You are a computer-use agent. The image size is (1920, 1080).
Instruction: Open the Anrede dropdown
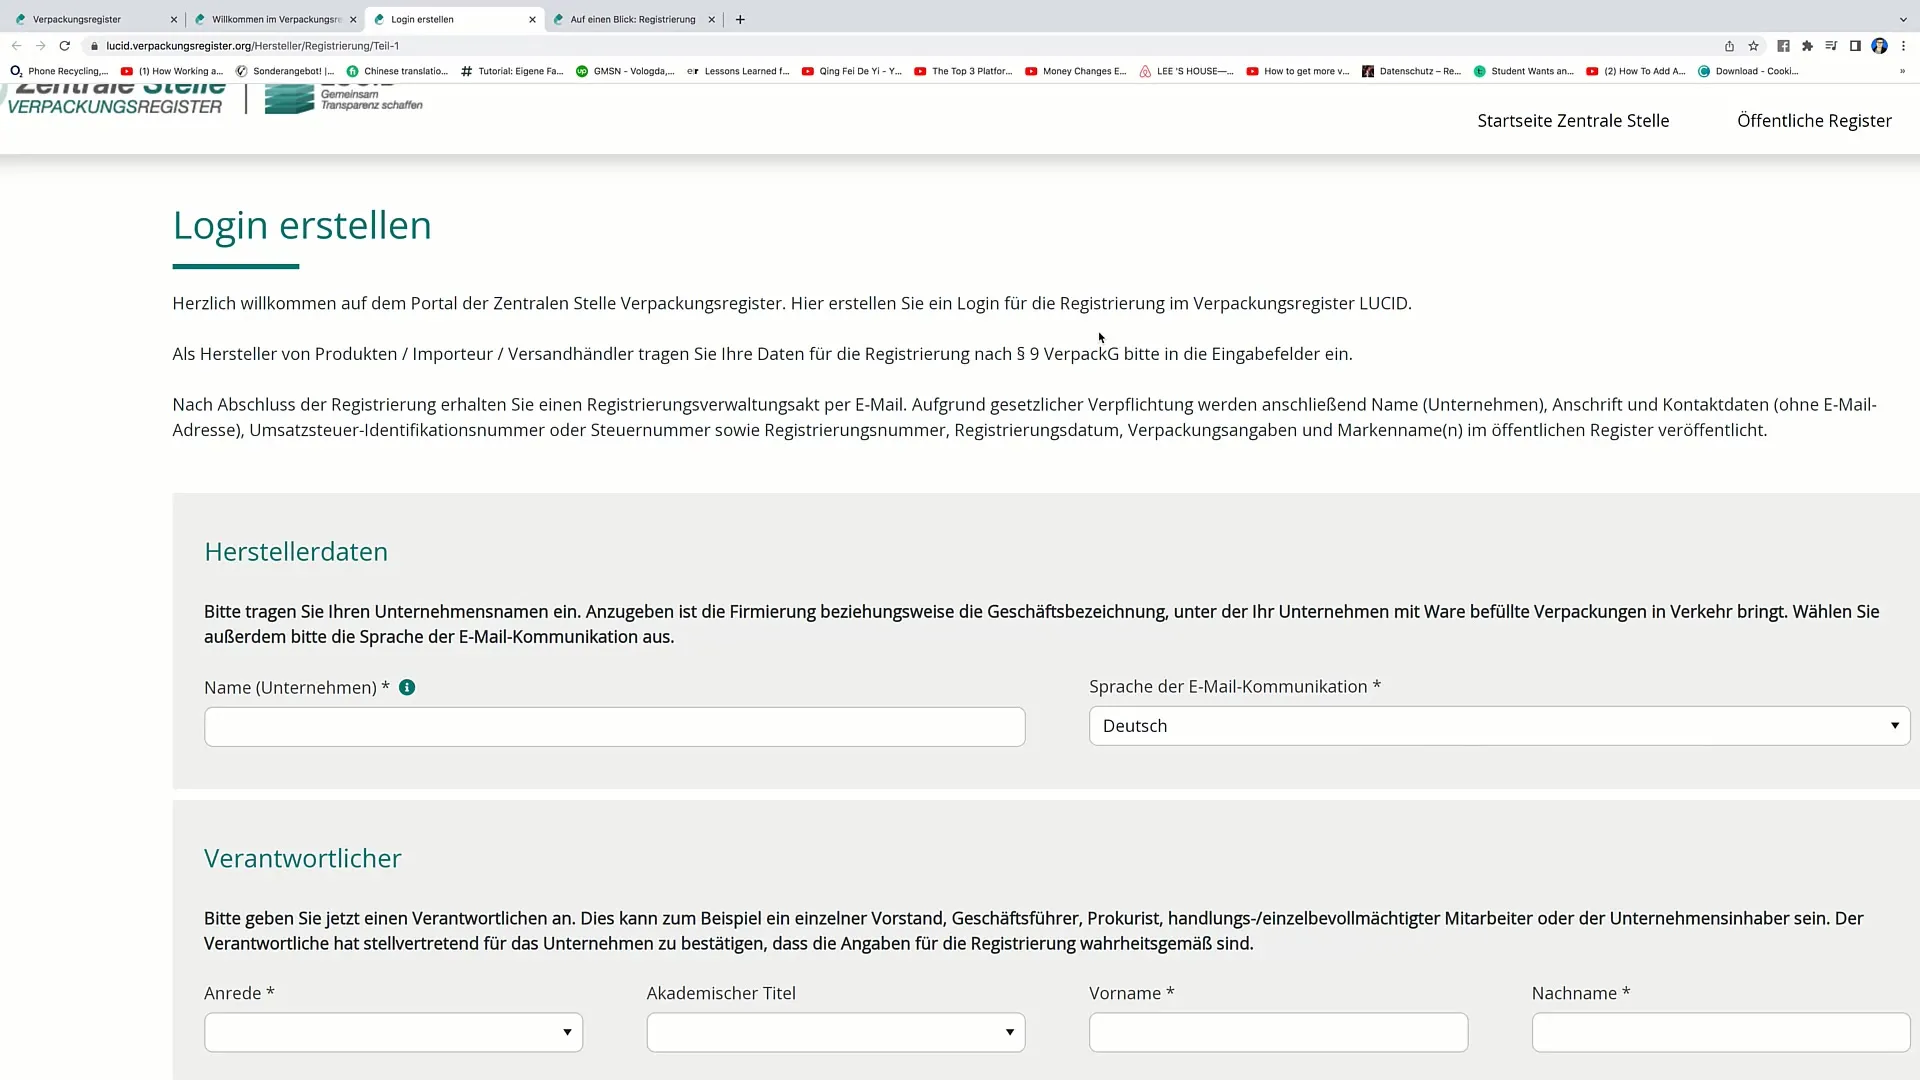(393, 1032)
